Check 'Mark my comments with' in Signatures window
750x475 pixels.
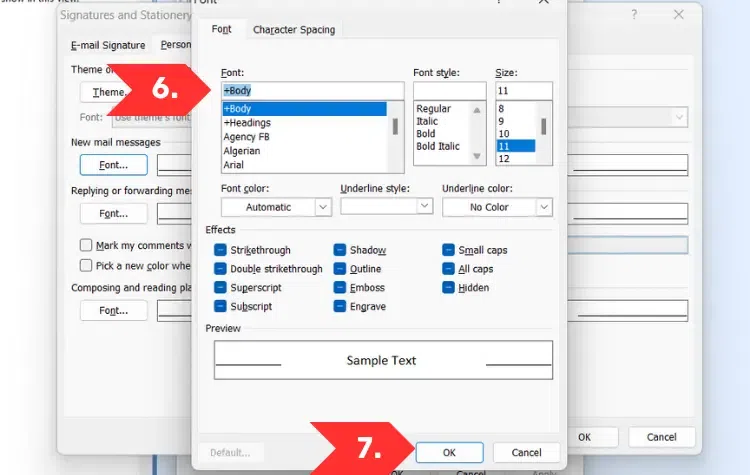[86, 245]
